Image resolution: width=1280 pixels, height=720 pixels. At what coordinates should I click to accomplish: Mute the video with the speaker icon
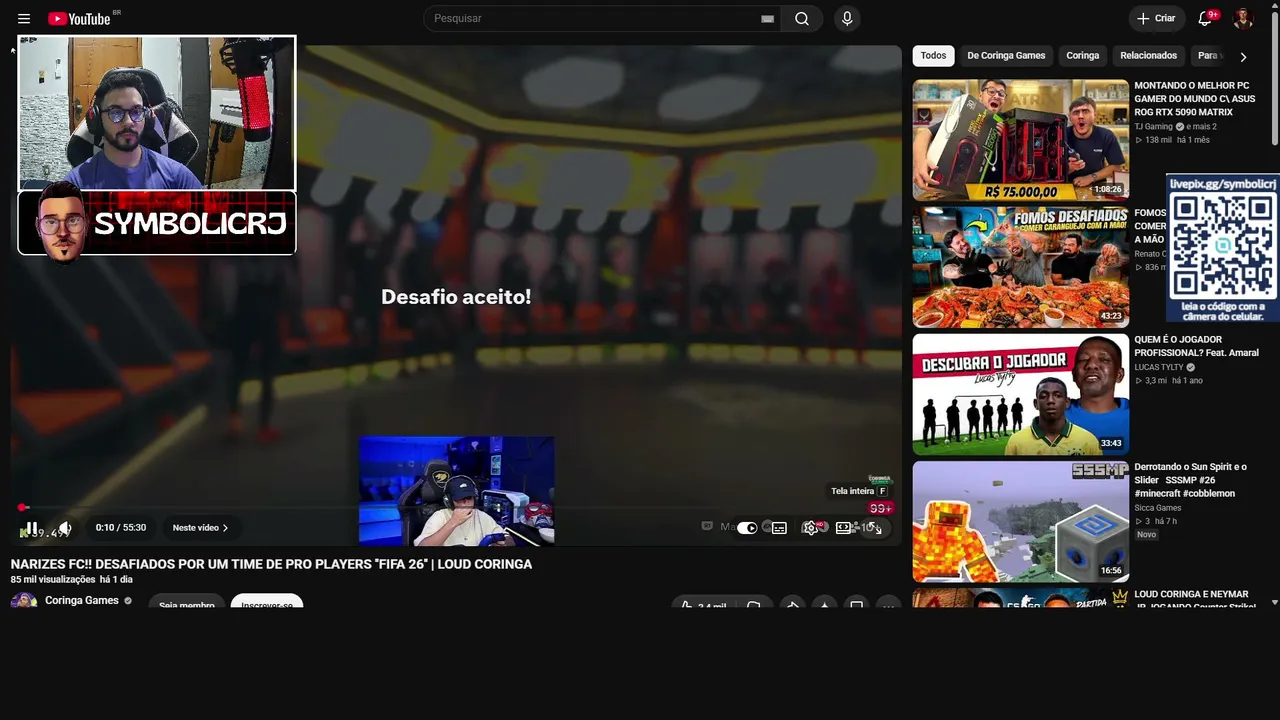click(65, 528)
